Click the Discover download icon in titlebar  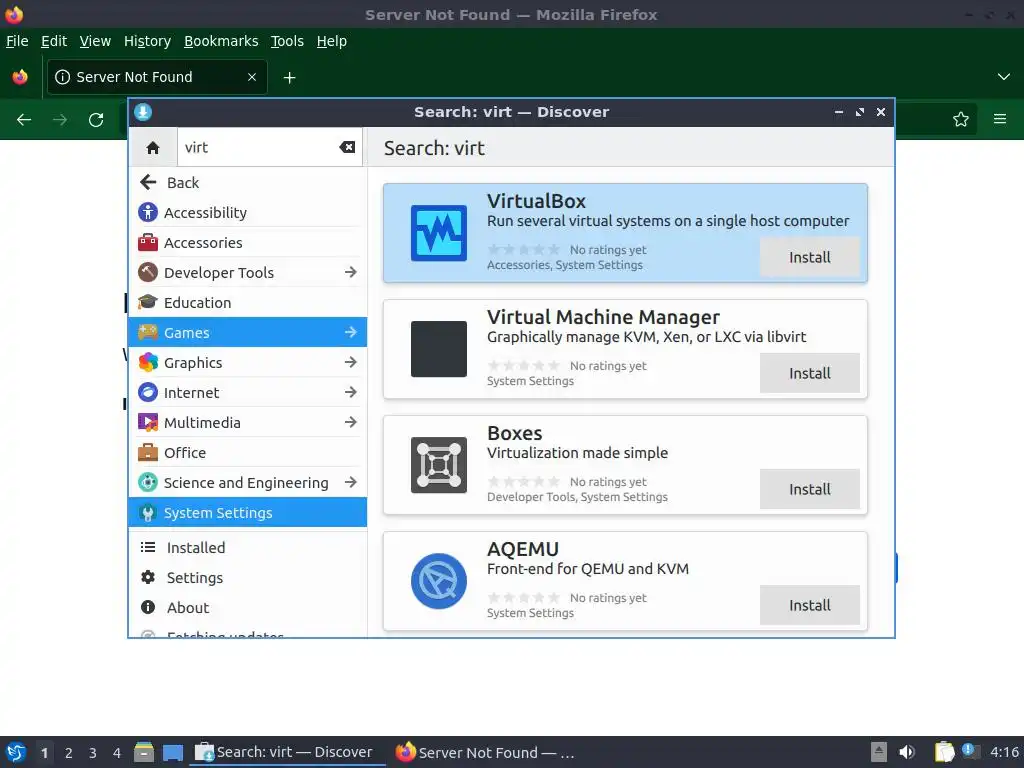(143, 112)
